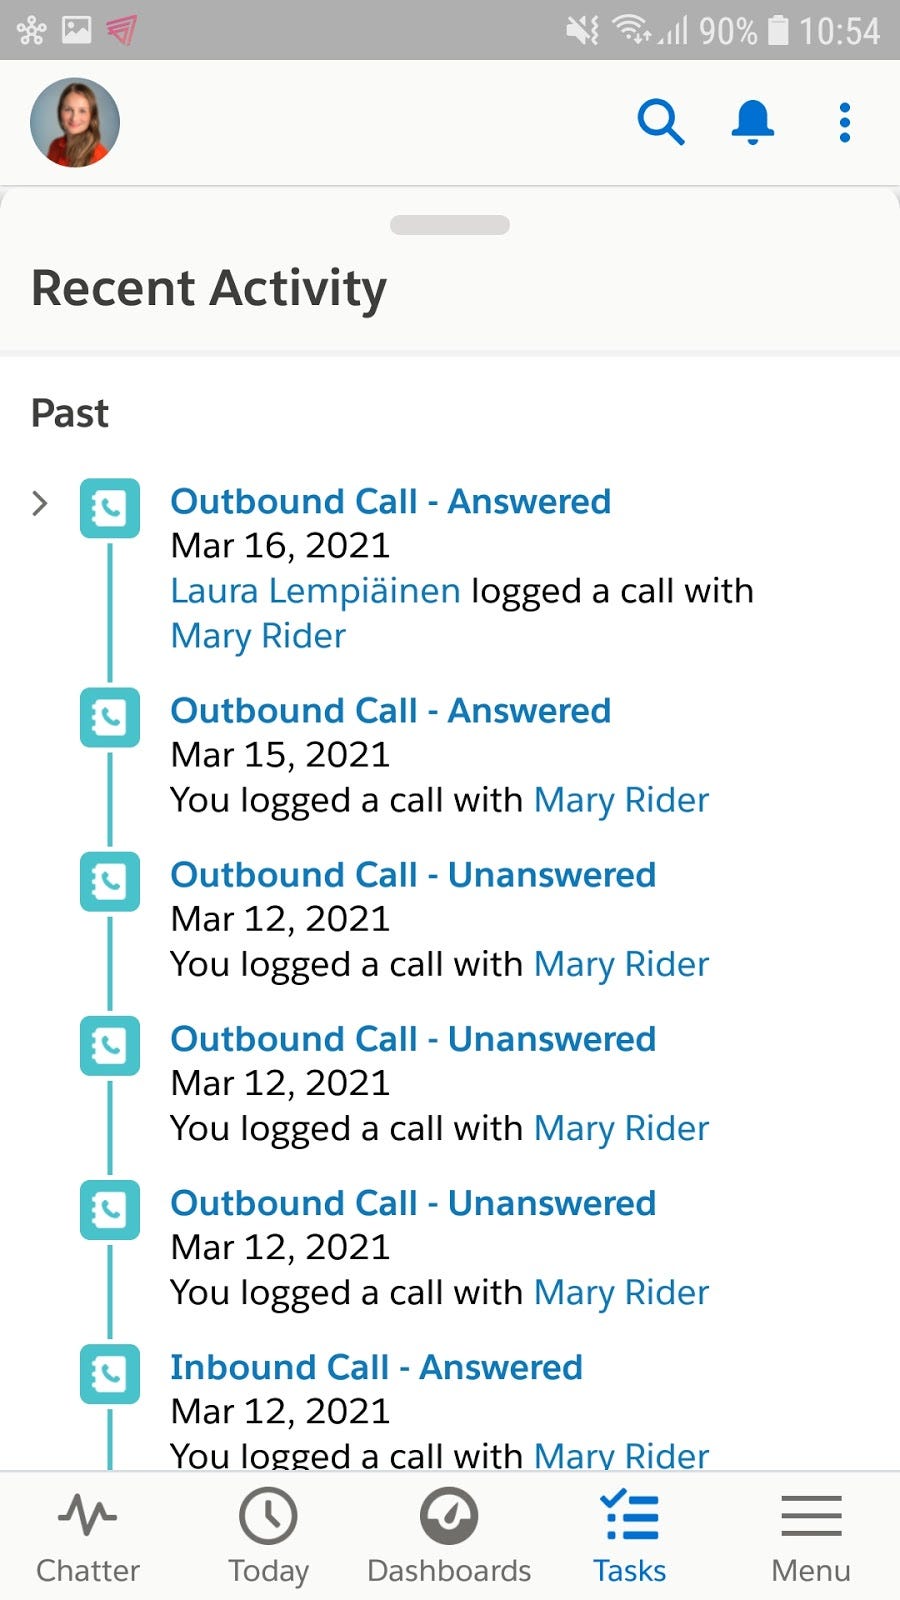Open the search magnifier icon

pyautogui.click(x=661, y=123)
